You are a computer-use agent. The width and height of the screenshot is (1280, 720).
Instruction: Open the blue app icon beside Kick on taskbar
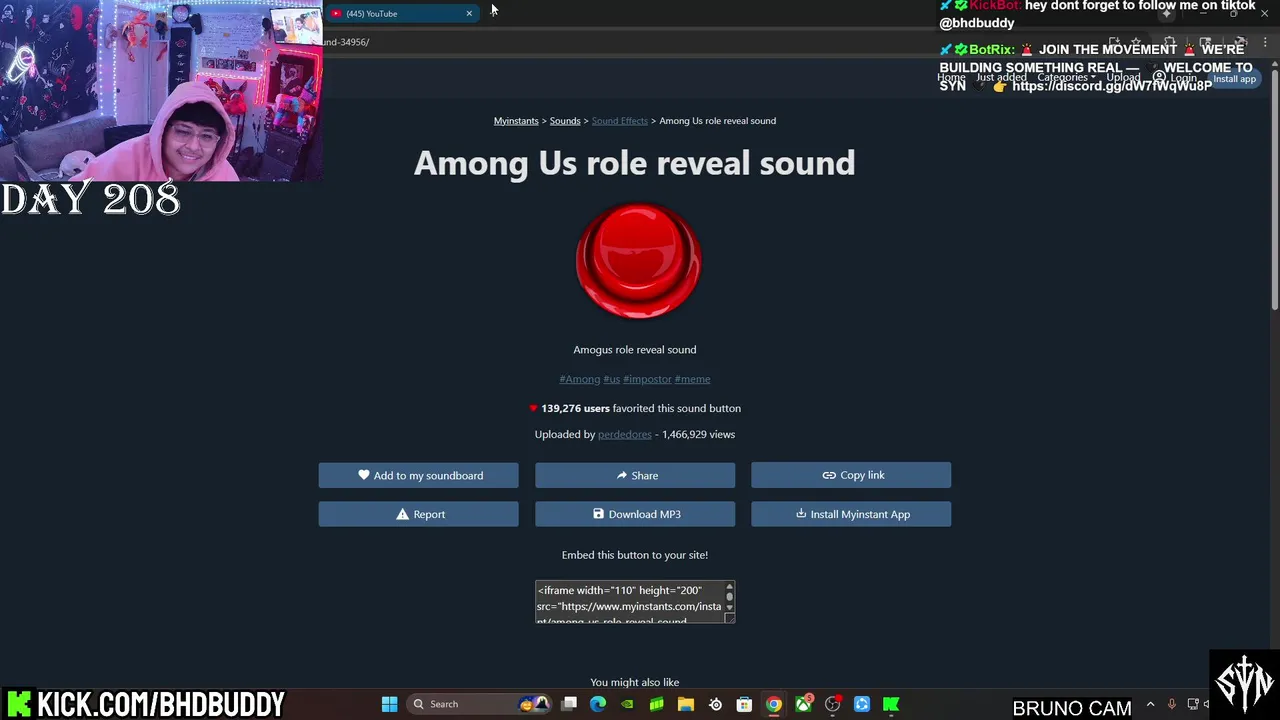862,704
